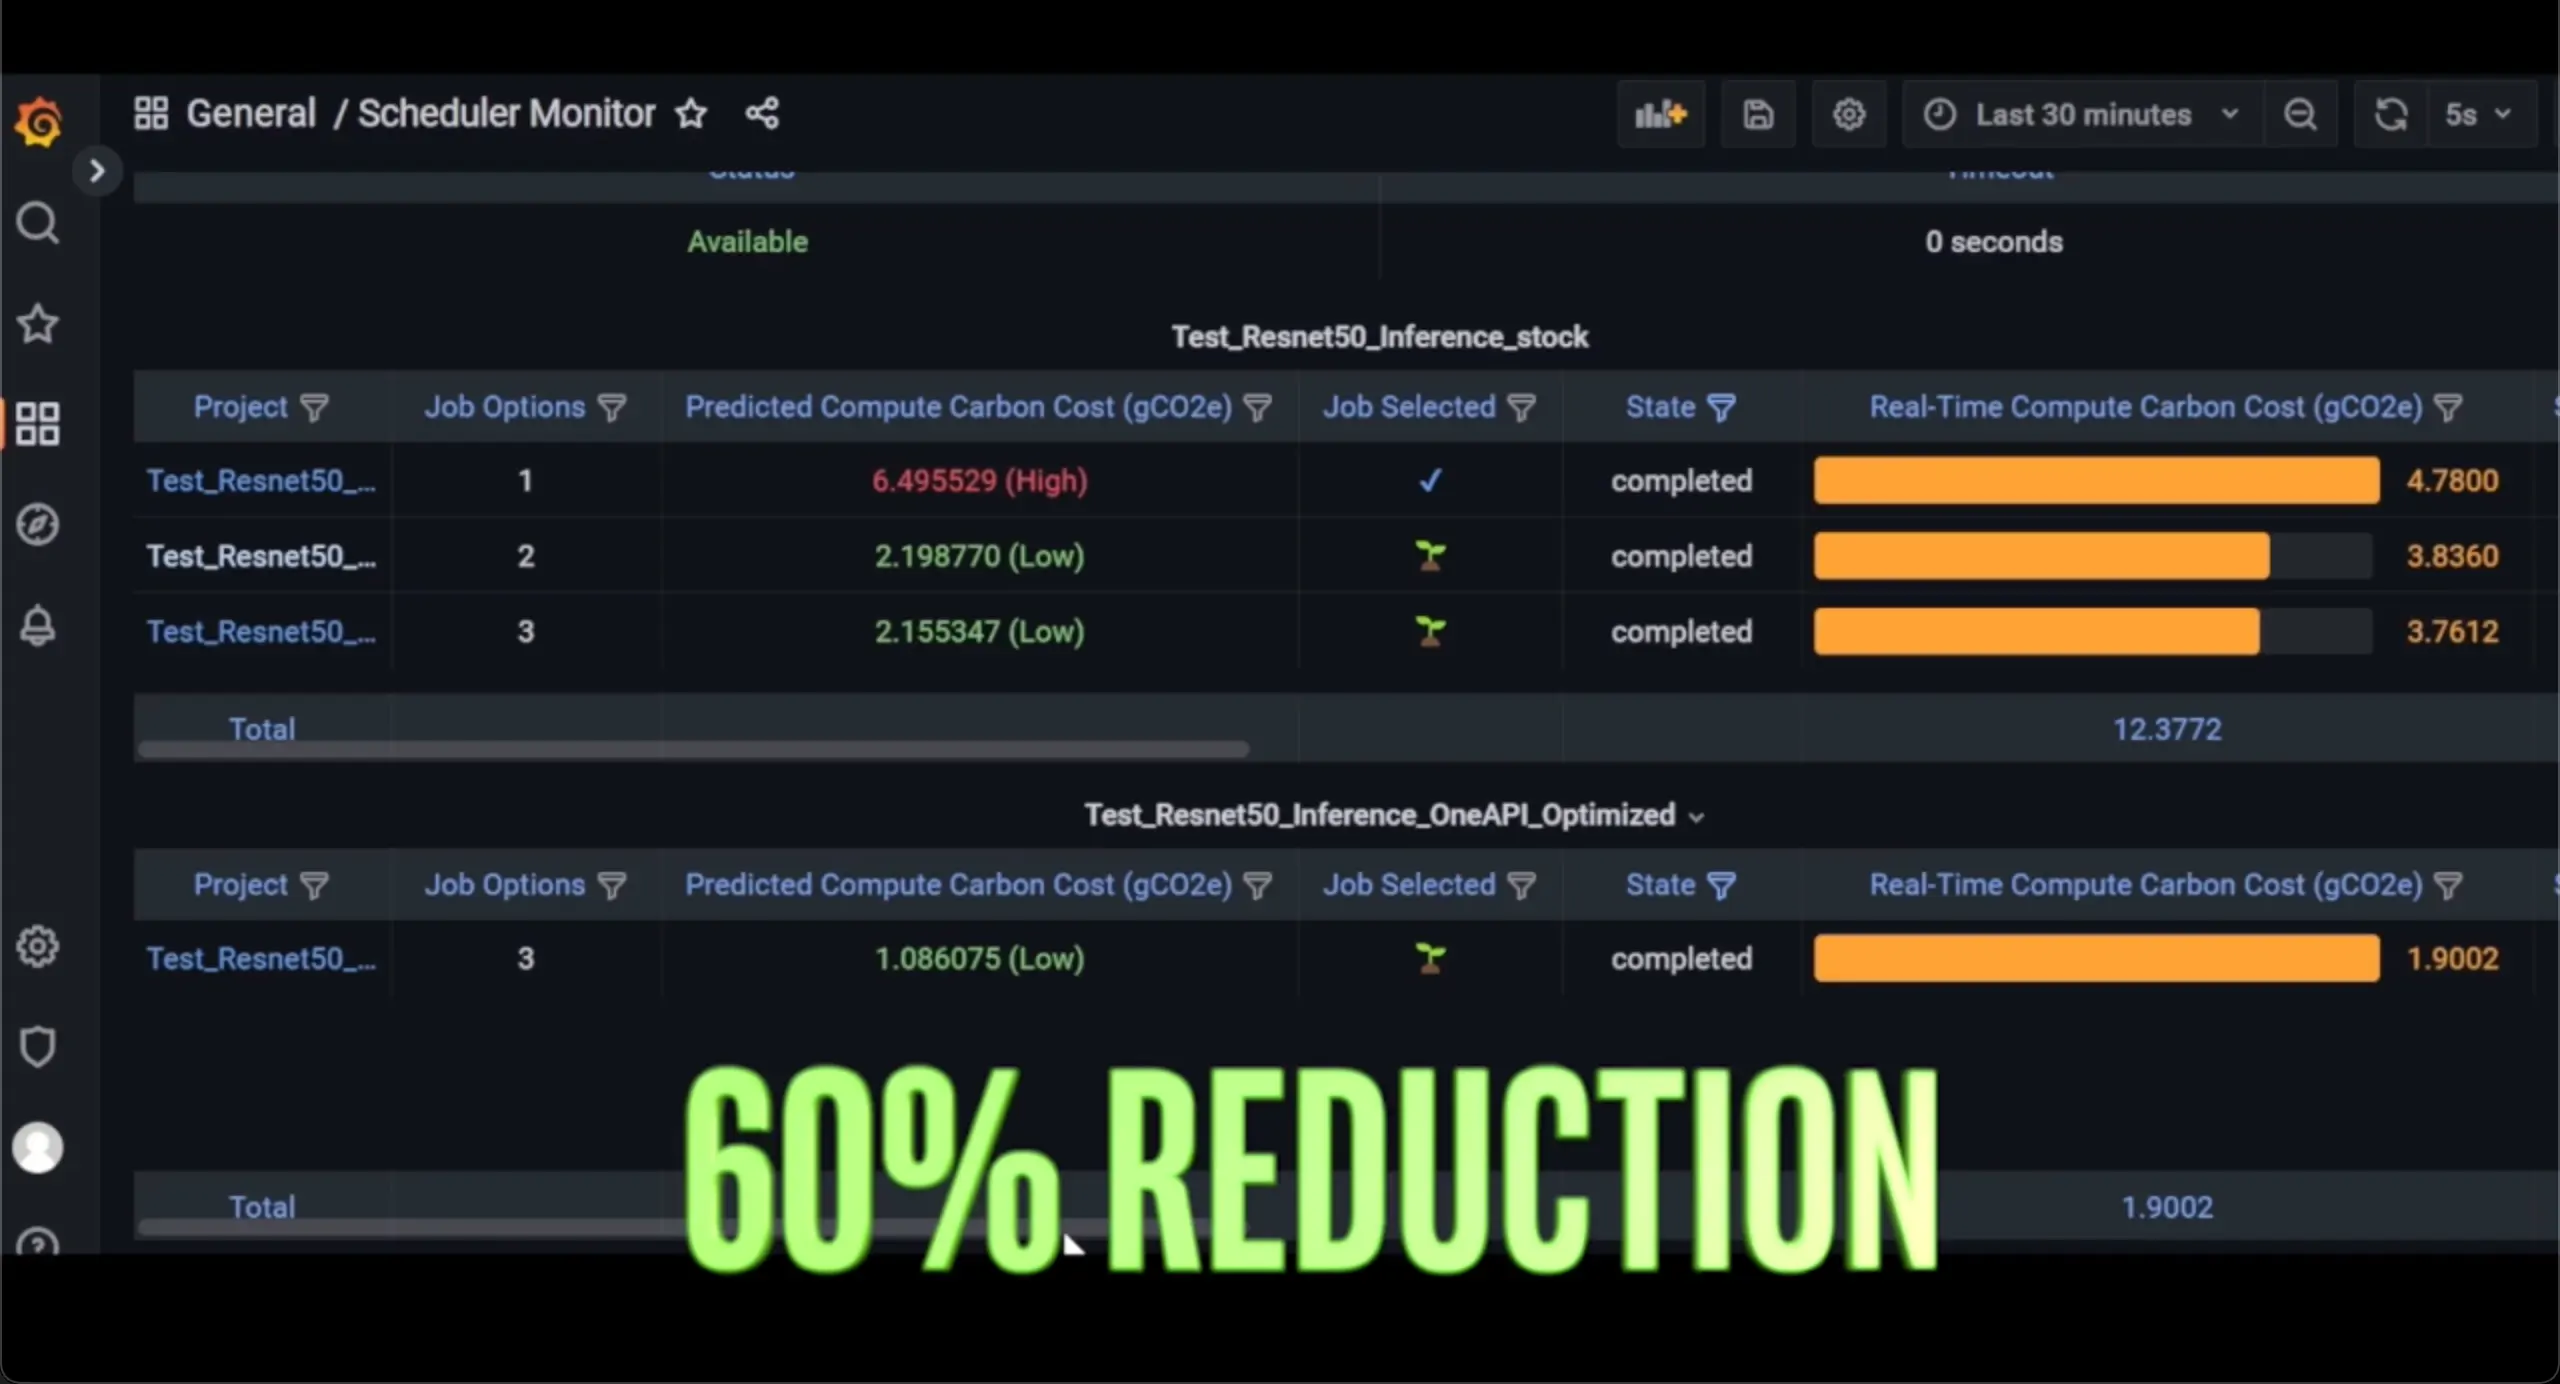This screenshot has width=2560, height=1384.
Task: Open the General folder breadcrumb
Action: point(251,113)
